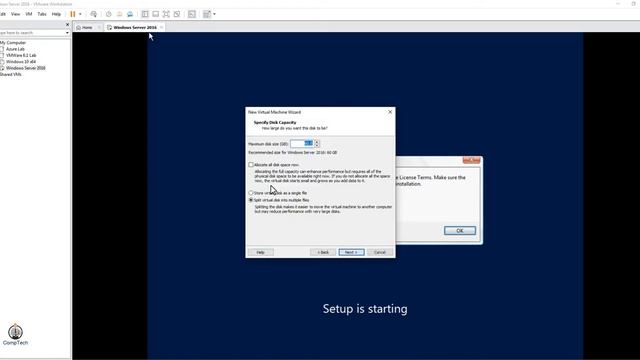640x360 pixels.
Task: Open the power options arrow beside Pause
Action: (80, 14)
